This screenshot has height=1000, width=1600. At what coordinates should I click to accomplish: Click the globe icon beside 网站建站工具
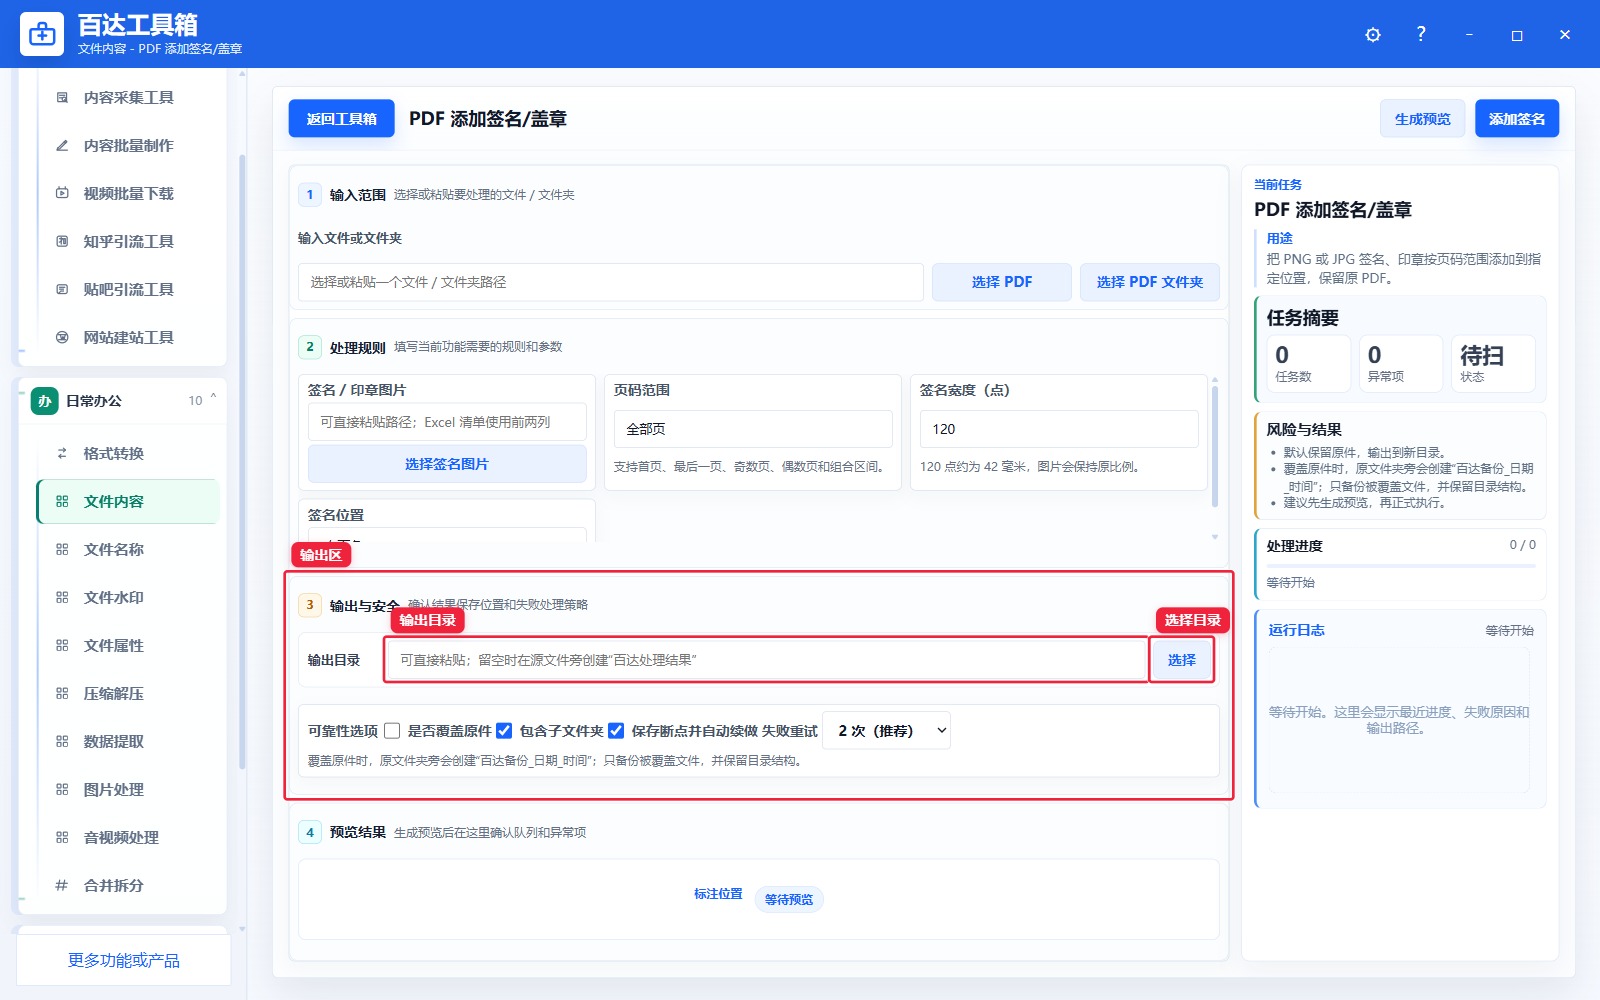click(x=62, y=337)
